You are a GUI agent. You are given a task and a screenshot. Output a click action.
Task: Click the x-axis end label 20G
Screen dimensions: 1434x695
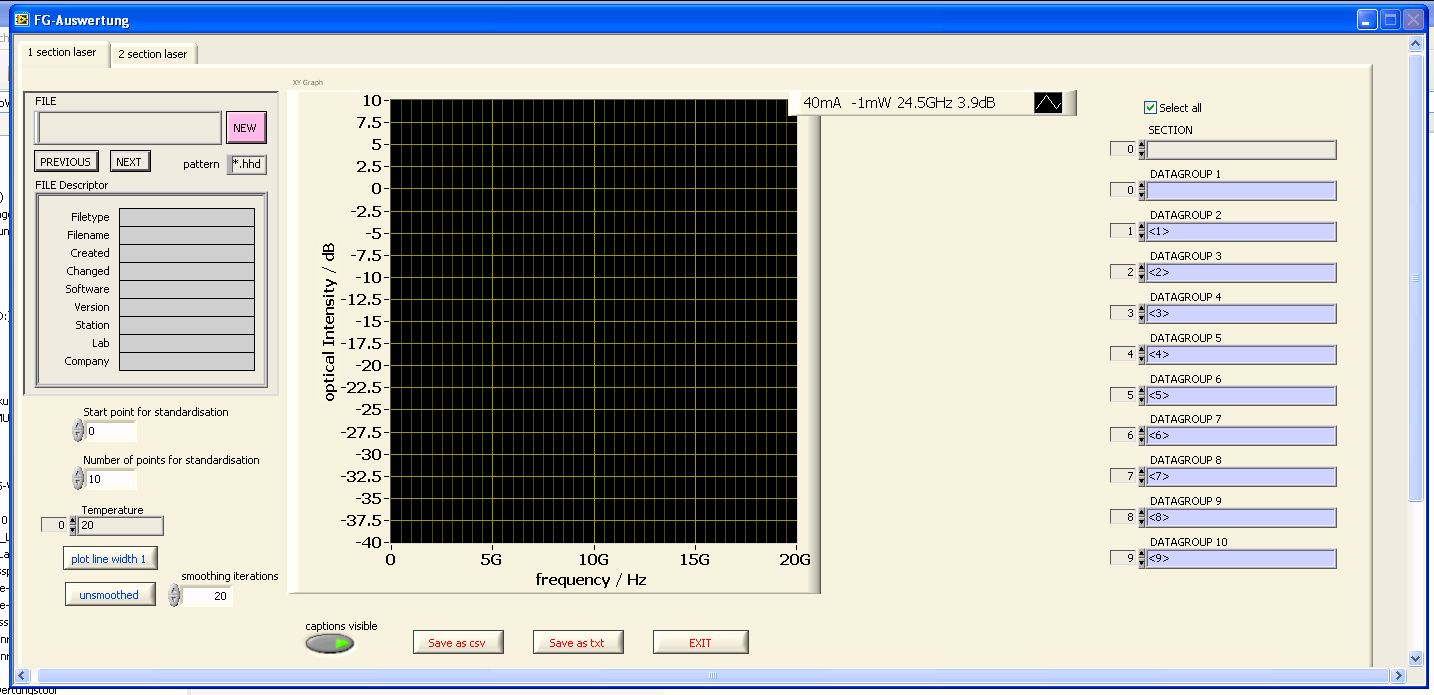(x=796, y=560)
